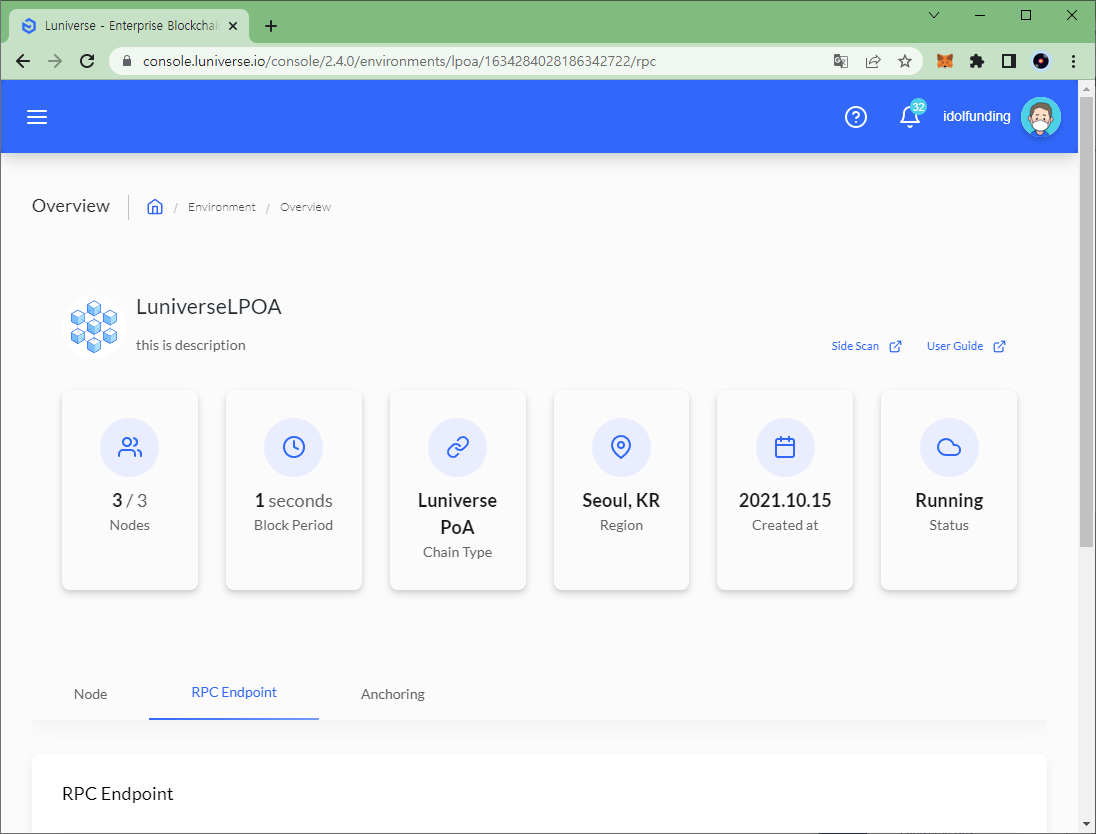Click the translate page icon
Image resolution: width=1096 pixels, height=834 pixels.
coord(841,62)
